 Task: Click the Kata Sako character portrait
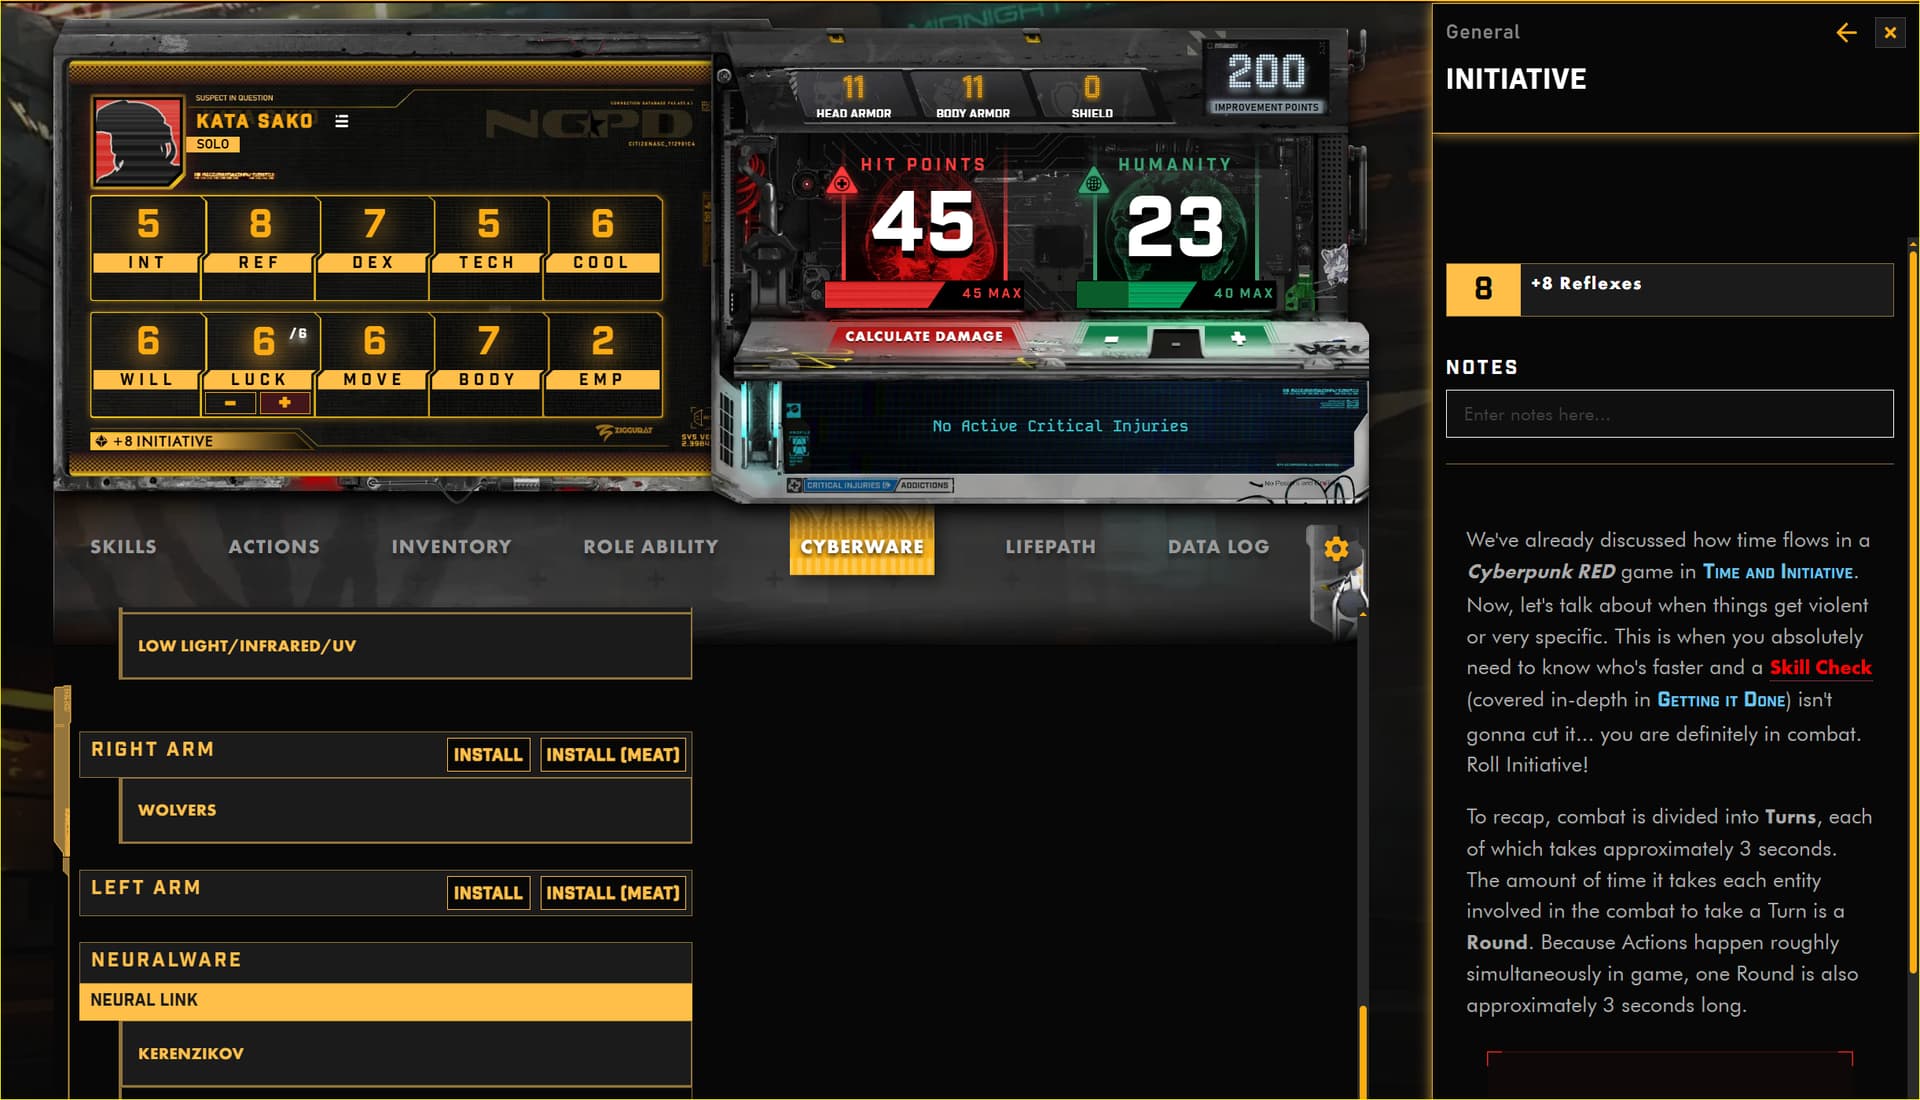click(138, 141)
